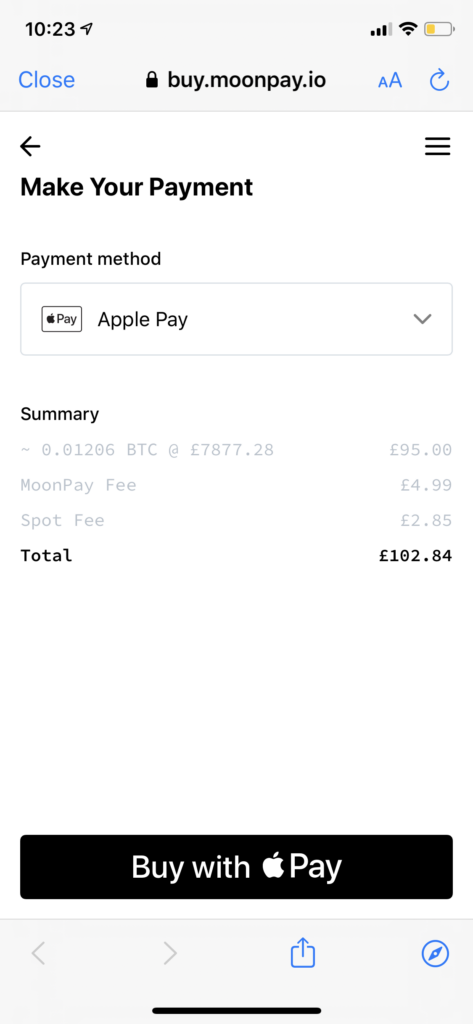
Task: Open the hamburger menu
Action: [438, 146]
